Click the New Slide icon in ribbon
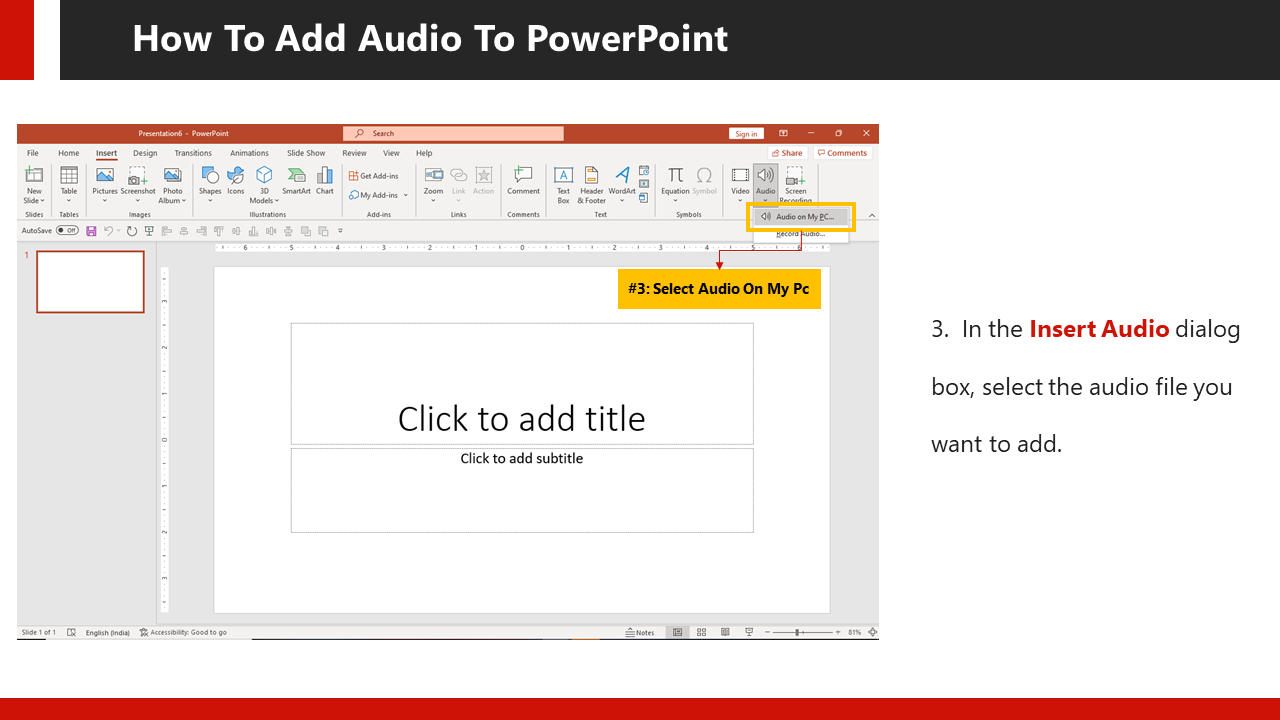The height and width of the screenshot is (720, 1280). tap(34, 175)
